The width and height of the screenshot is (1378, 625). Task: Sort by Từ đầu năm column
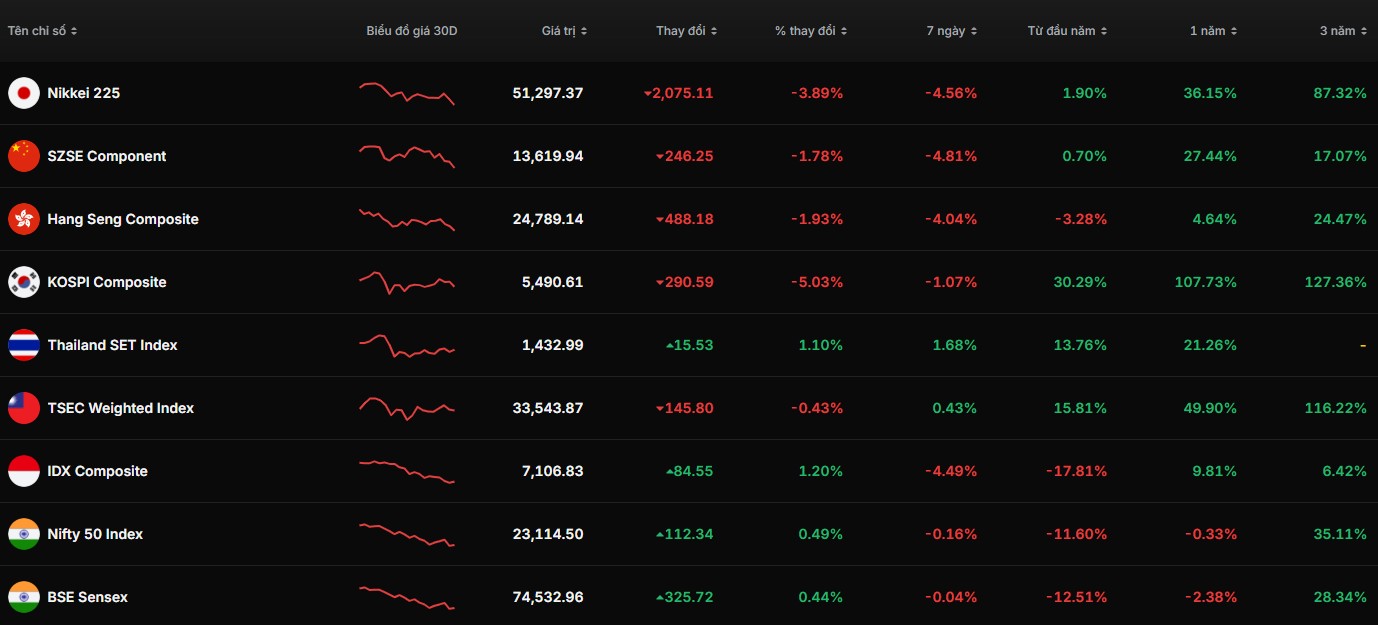click(x=1067, y=31)
